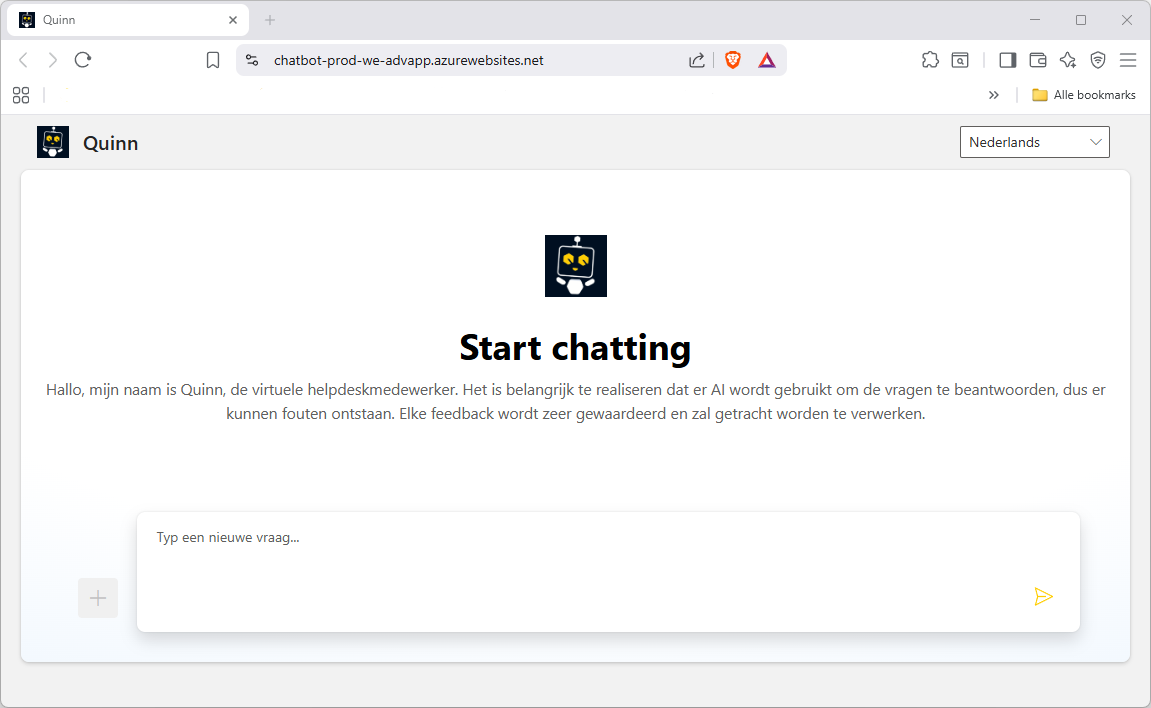Open a new tab with plus button
This screenshot has width=1151, height=708.
click(270, 20)
